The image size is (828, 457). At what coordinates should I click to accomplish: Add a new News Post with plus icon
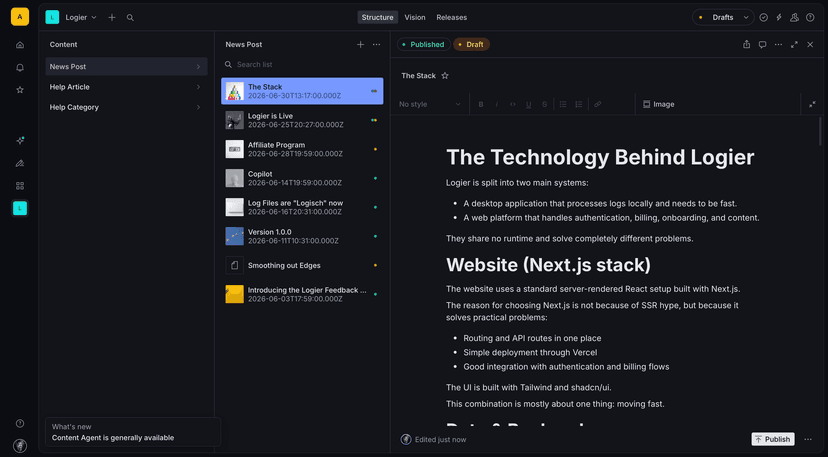360,44
